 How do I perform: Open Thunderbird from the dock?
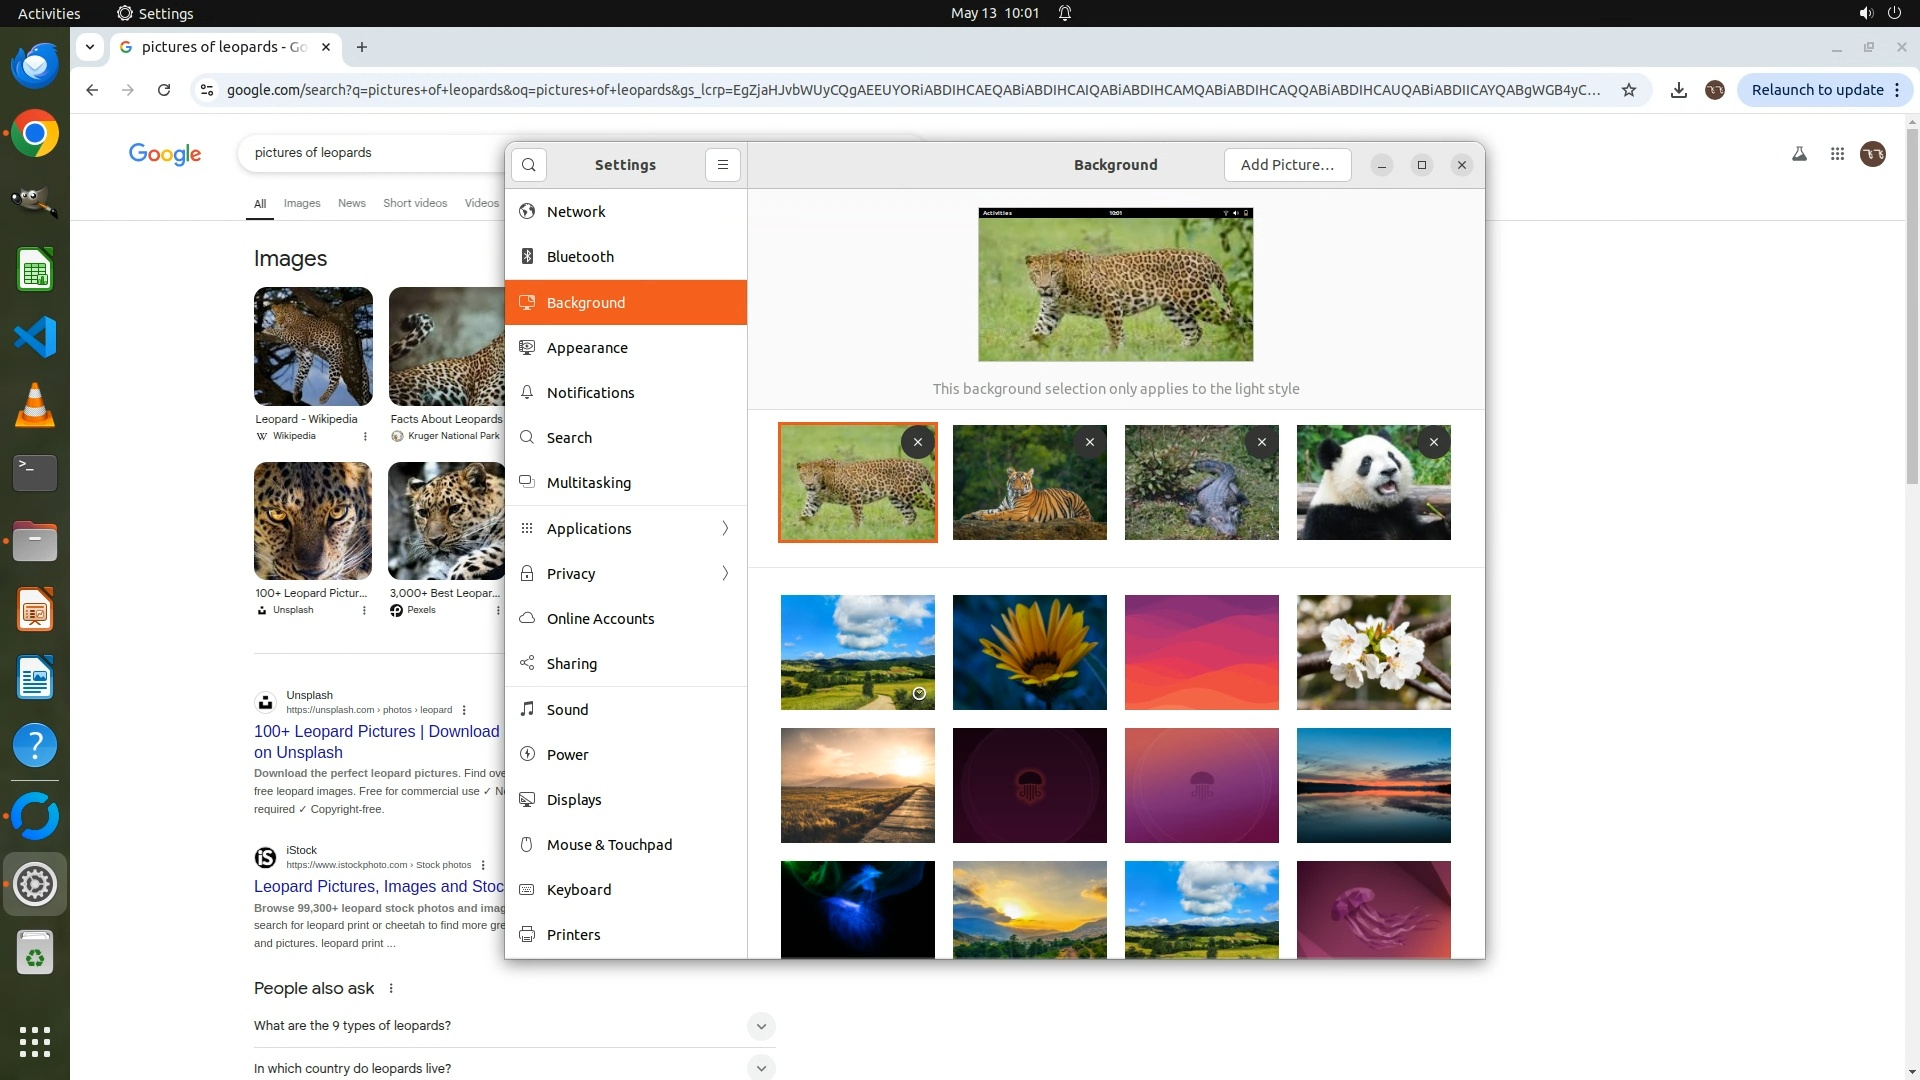(35, 66)
